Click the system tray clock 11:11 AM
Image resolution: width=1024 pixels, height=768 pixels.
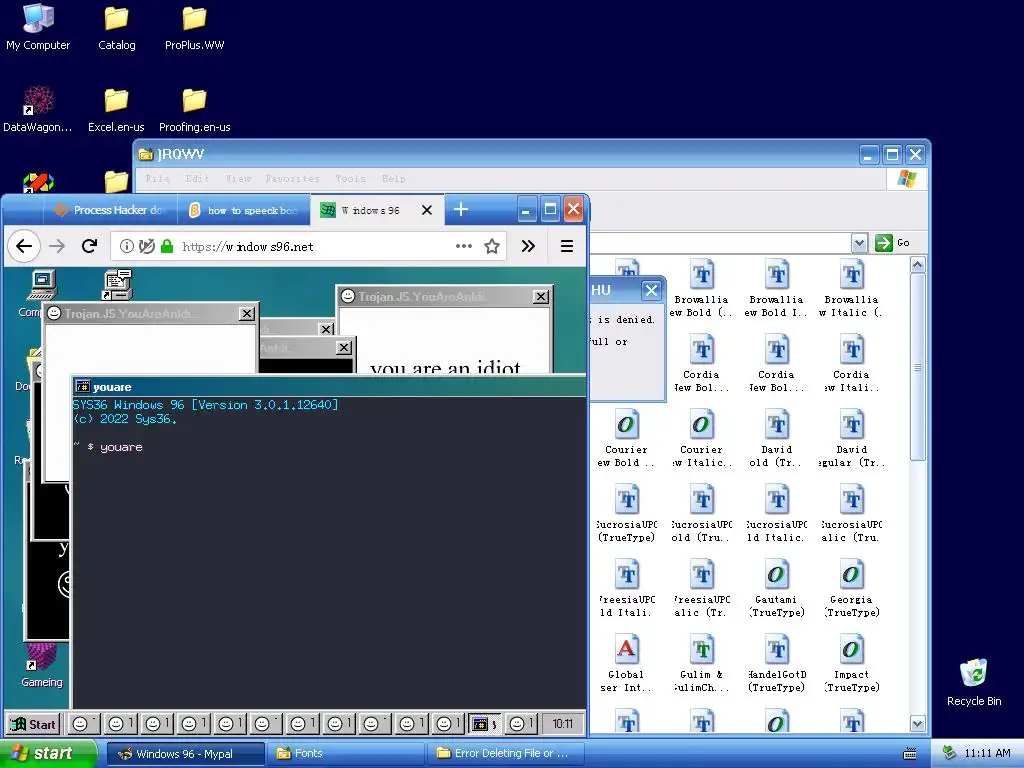(x=987, y=754)
